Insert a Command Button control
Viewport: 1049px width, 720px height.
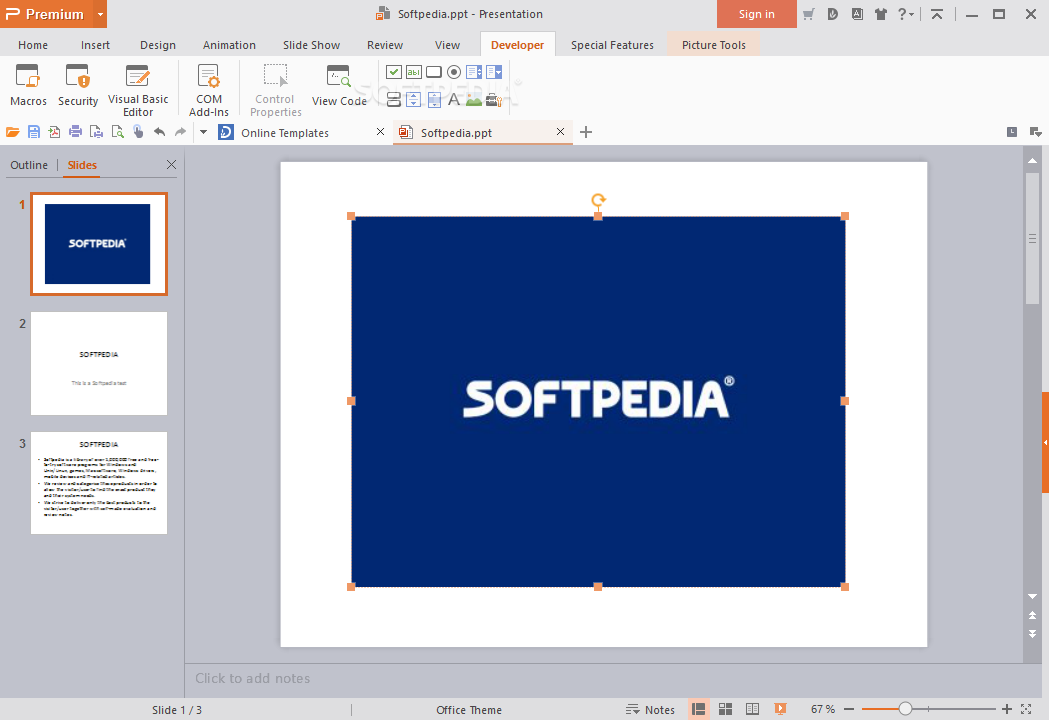tap(434, 72)
